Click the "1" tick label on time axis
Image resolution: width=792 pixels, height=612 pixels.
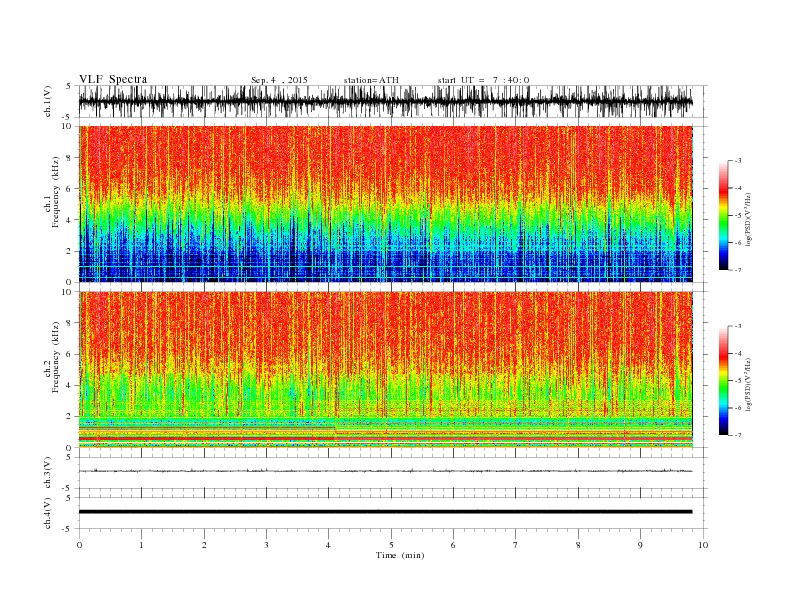tap(141, 545)
